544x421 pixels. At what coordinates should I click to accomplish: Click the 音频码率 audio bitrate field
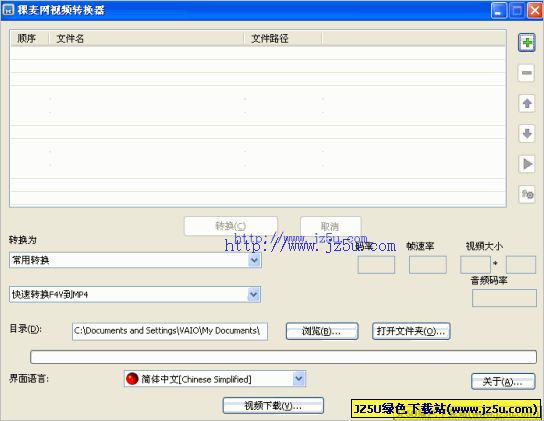pyautogui.click(x=504, y=298)
